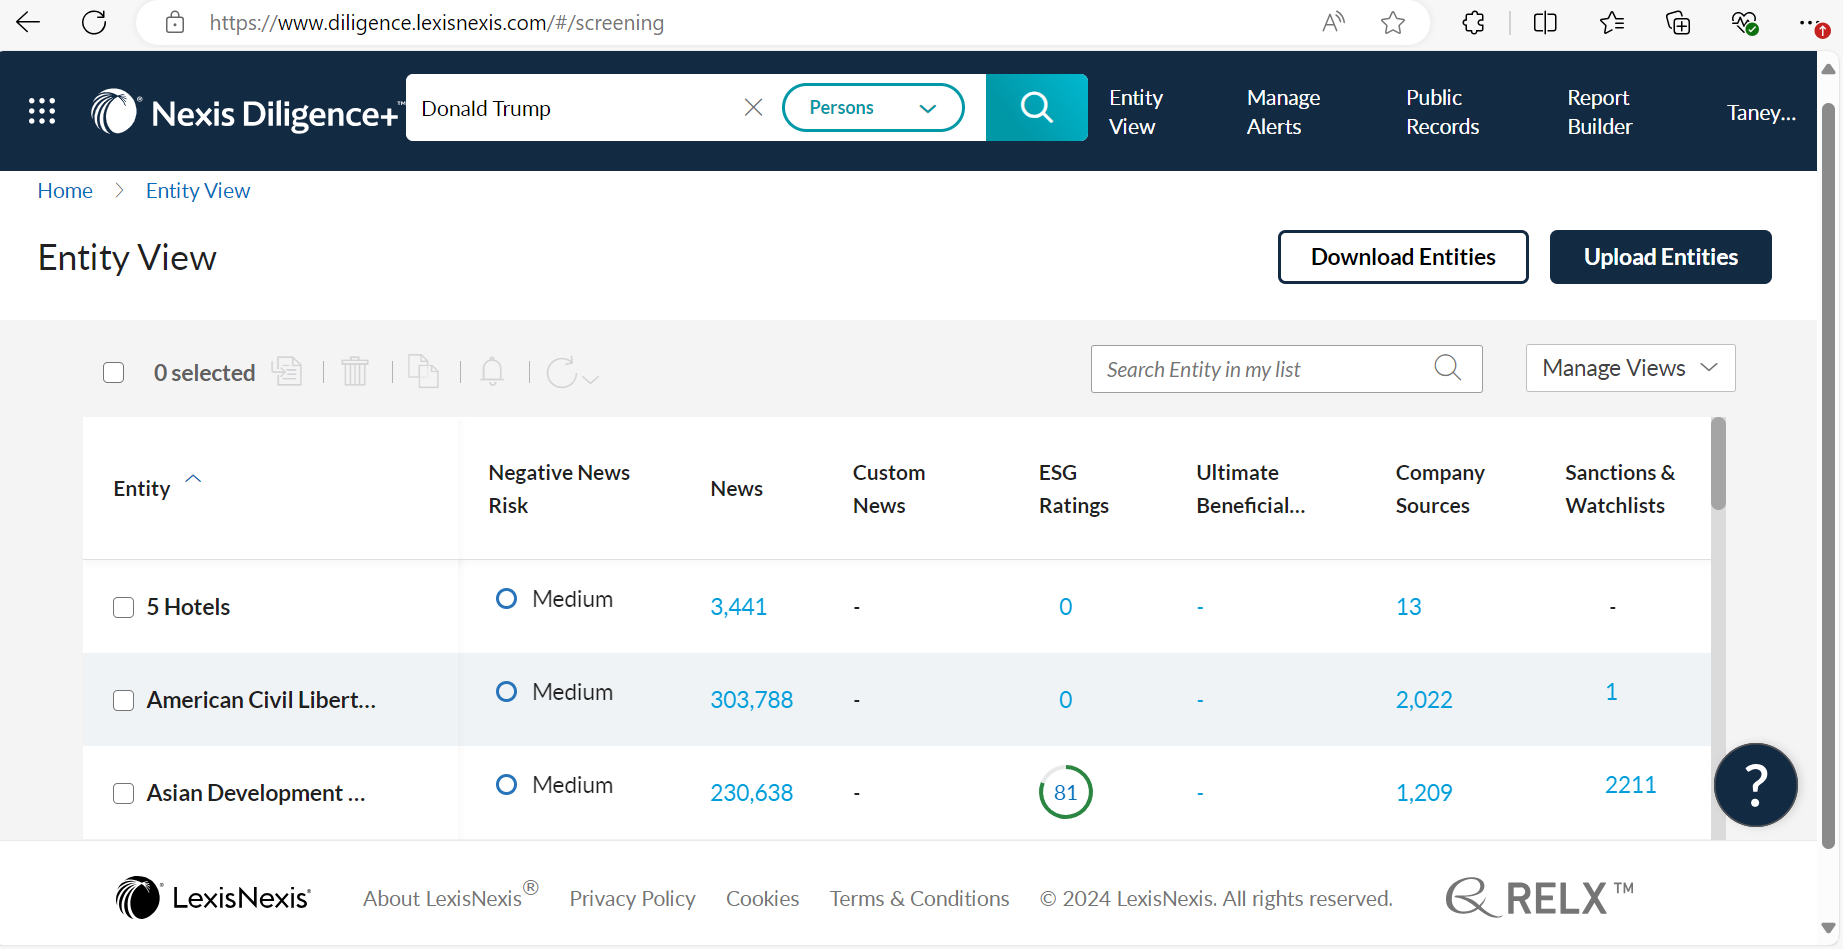Click the alert bell toolbar icon
The image size is (1843, 949).
pyautogui.click(x=492, y=371)
